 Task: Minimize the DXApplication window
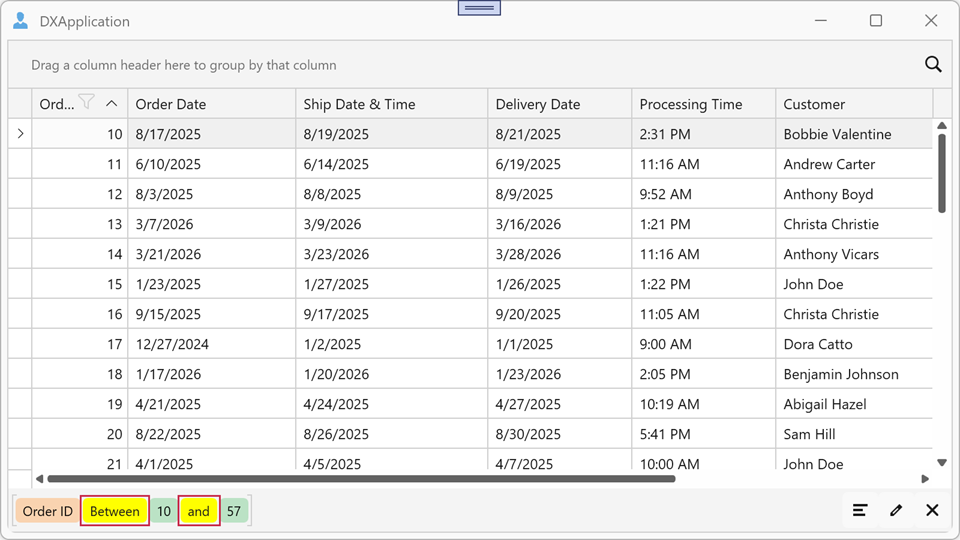pyautogui.click(x=821, y=21)
